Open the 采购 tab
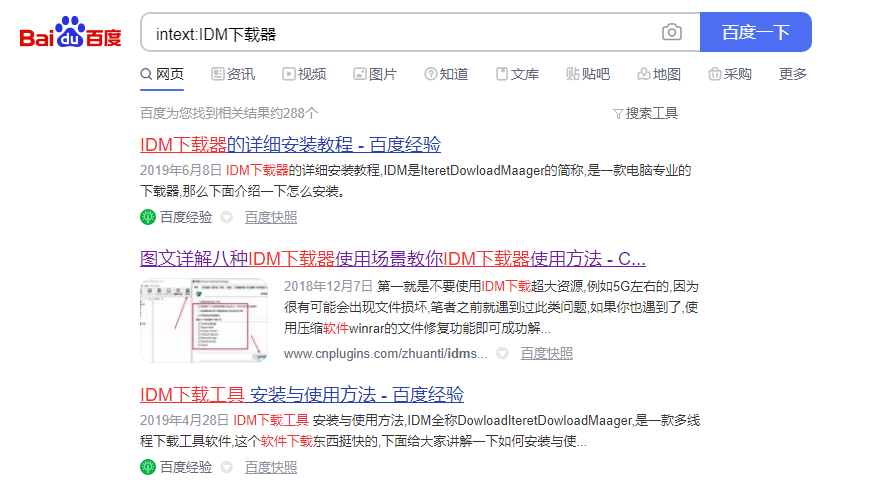 (x=730, y=74)
